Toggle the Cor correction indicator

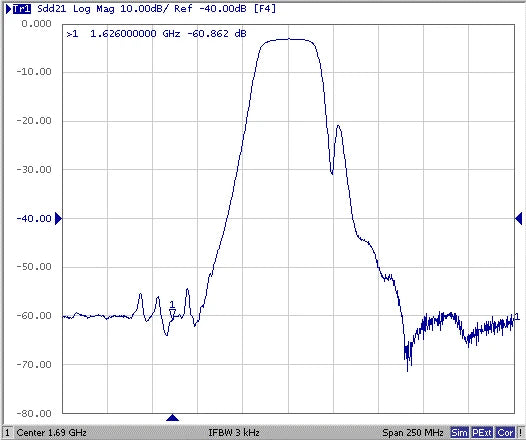tap(505, 433)
